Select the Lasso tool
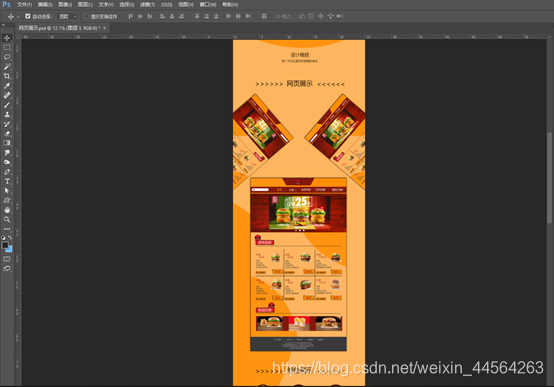554x387 pixels. point(7,57)
